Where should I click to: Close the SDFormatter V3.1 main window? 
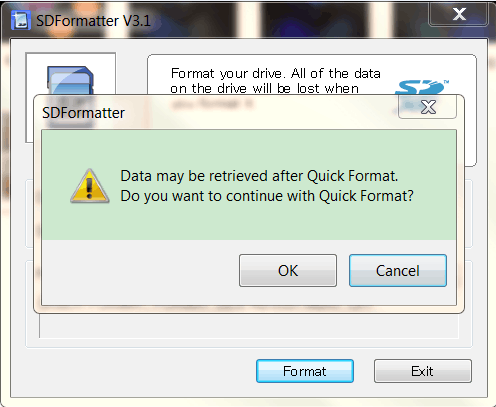(459, 14)
